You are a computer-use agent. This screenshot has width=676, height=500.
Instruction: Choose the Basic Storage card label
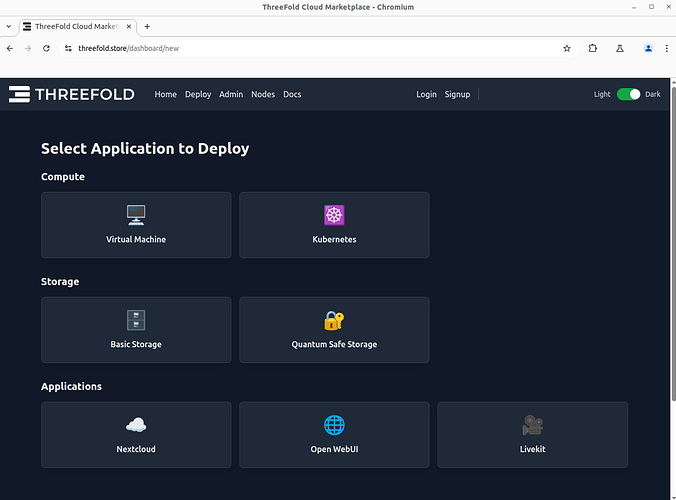click(x=136, y=344)
